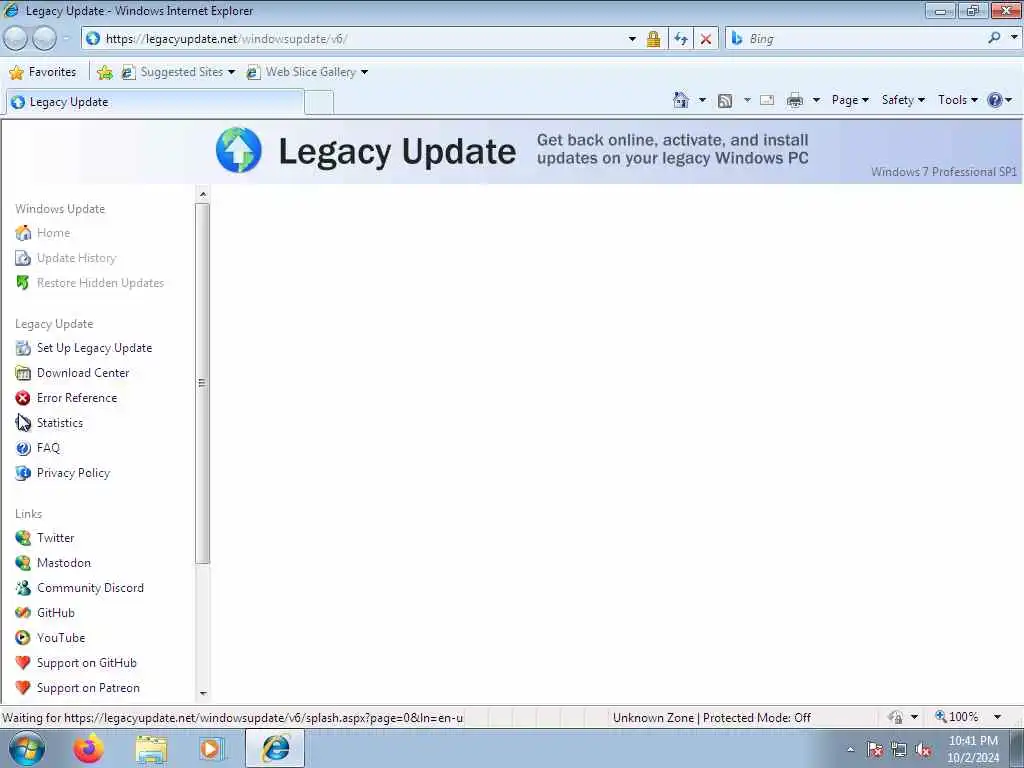Open the Statistics link
Viewport: 1024px width, 768px height.
tap(60, 423)
